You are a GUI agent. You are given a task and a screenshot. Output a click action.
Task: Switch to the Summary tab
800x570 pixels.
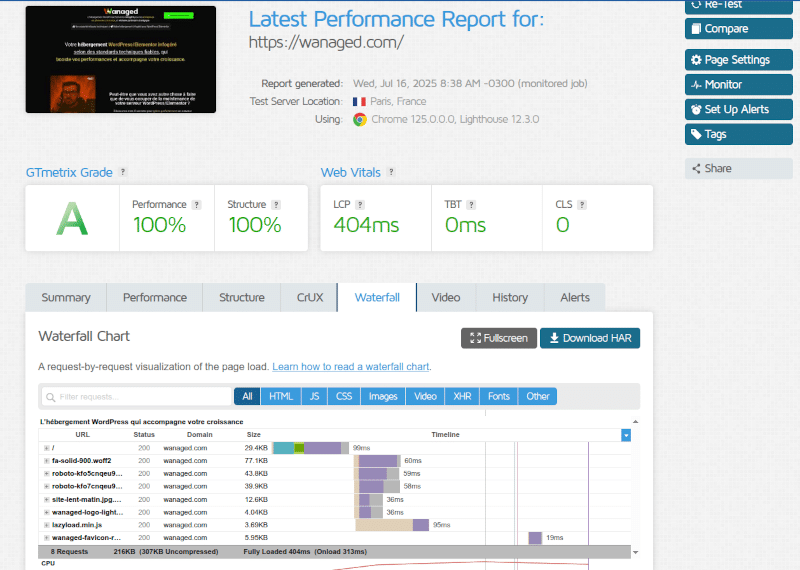(66, 298)
